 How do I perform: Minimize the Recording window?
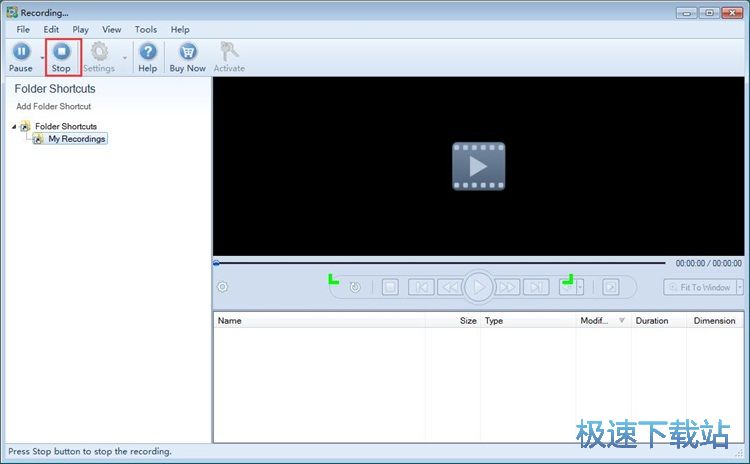[x=686, y=13]
